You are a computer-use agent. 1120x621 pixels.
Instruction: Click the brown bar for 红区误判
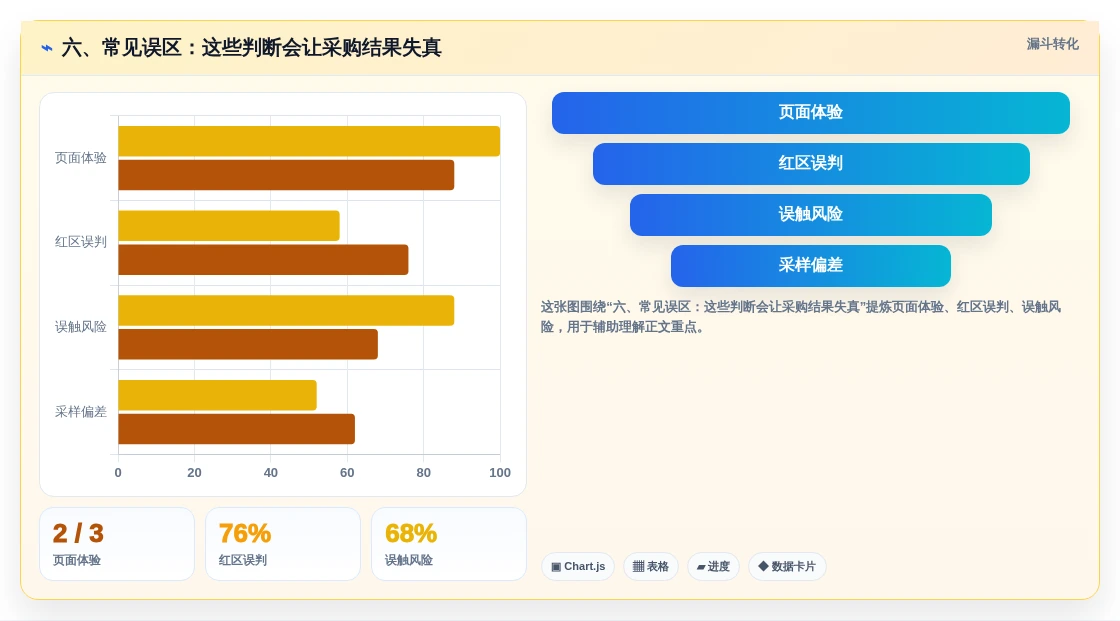click(264, 259)
